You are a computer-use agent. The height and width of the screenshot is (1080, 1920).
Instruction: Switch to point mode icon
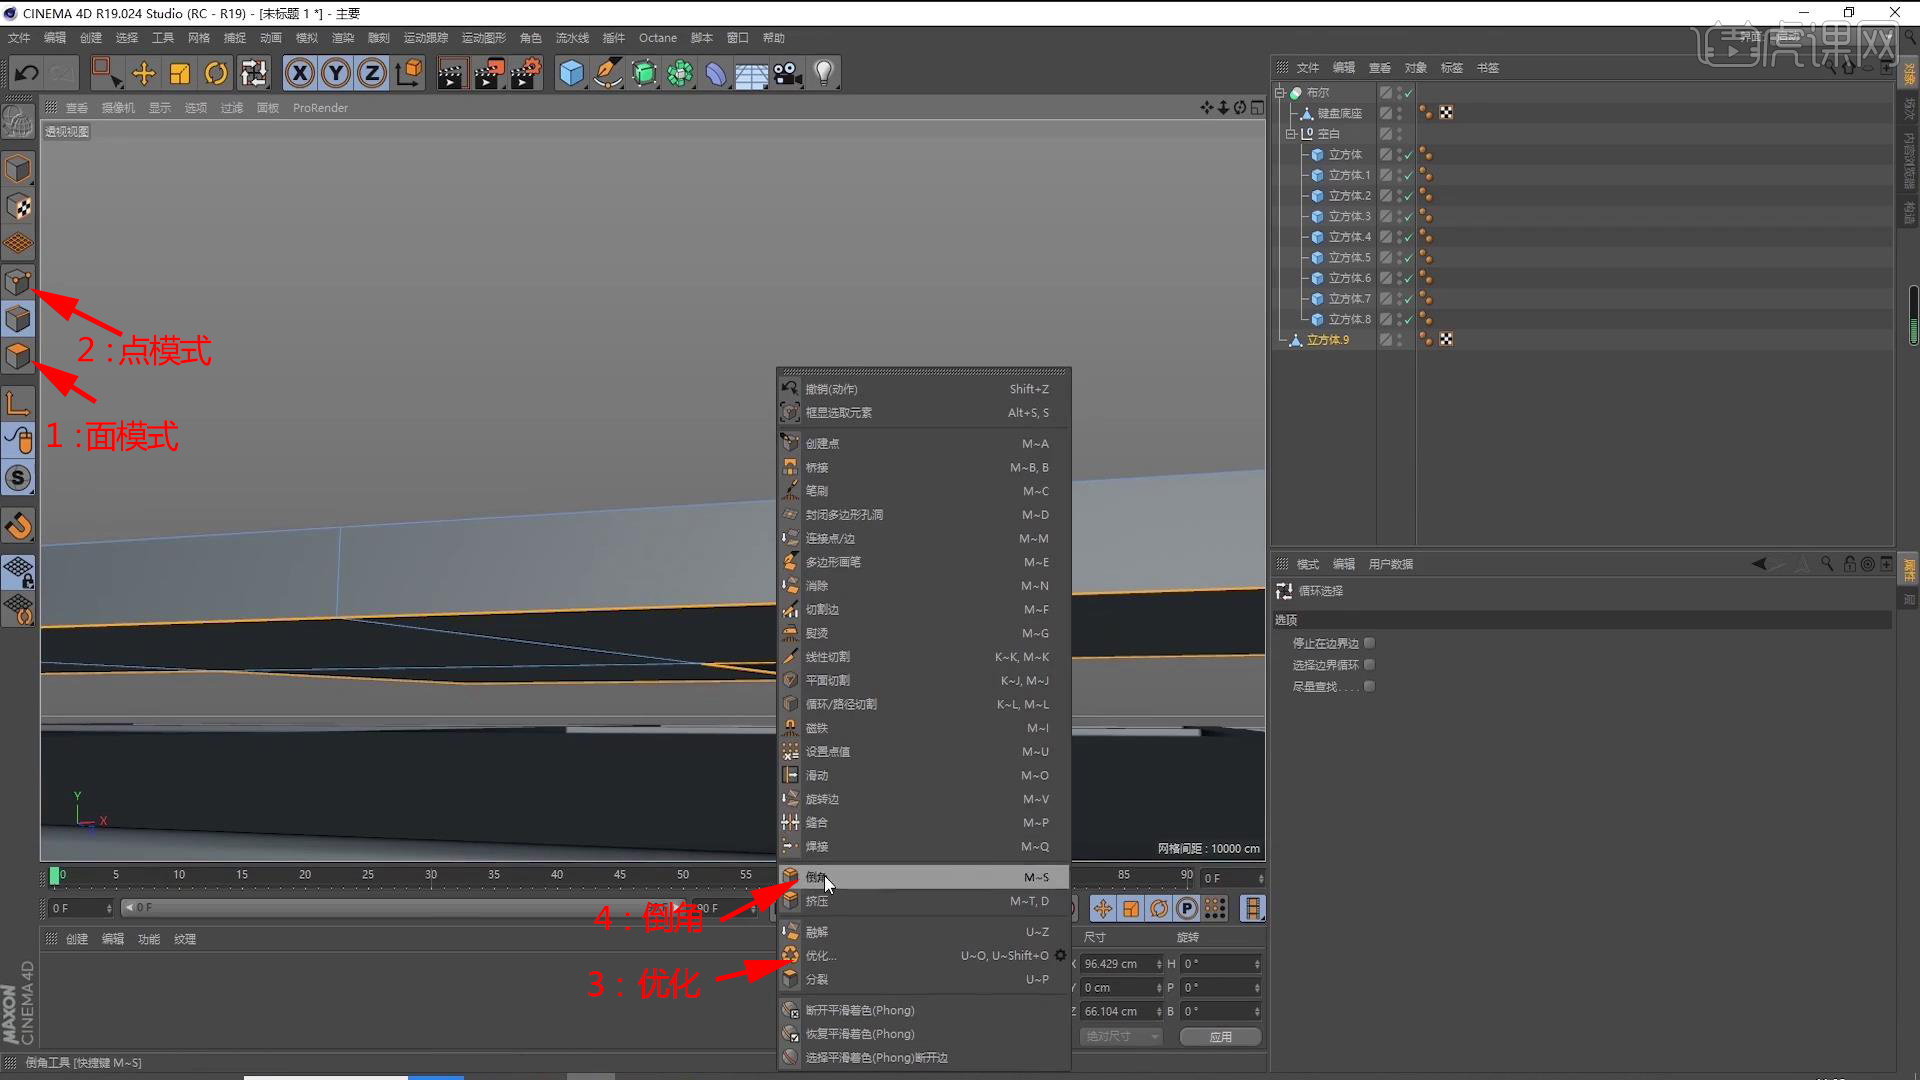(x=18, y=282)
